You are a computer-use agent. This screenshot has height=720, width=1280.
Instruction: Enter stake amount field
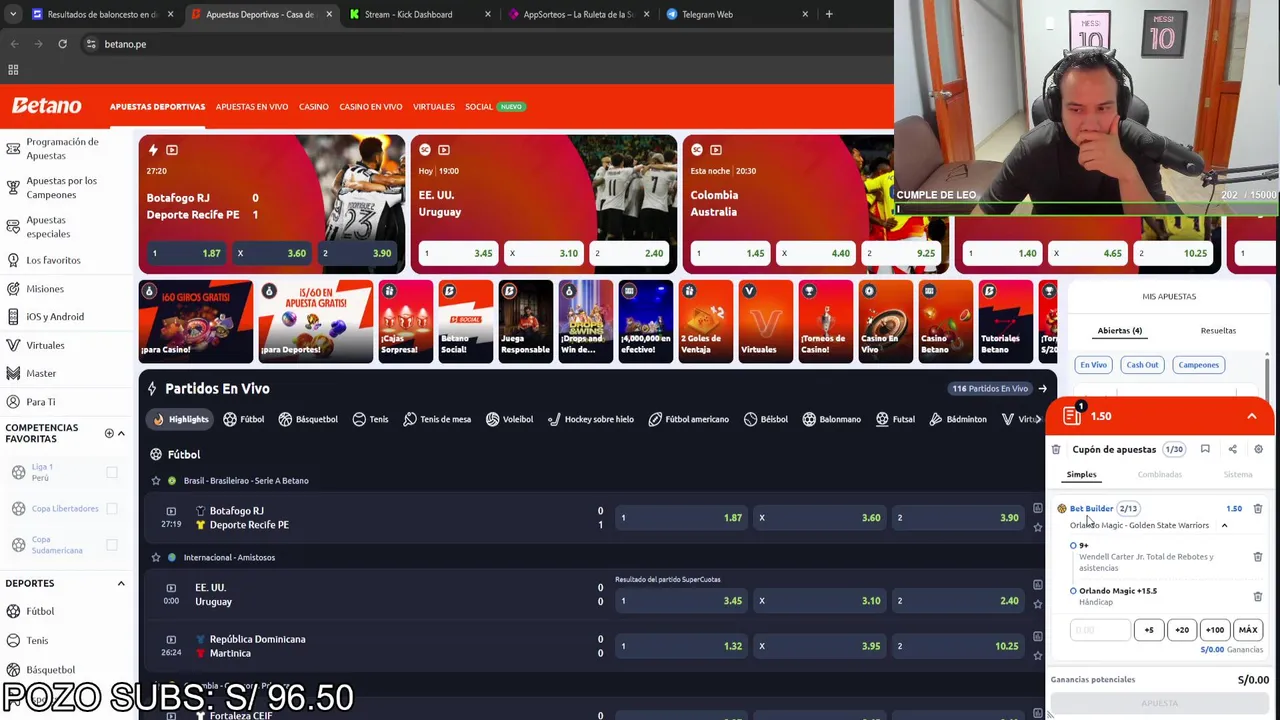[x=1100, y=630]
